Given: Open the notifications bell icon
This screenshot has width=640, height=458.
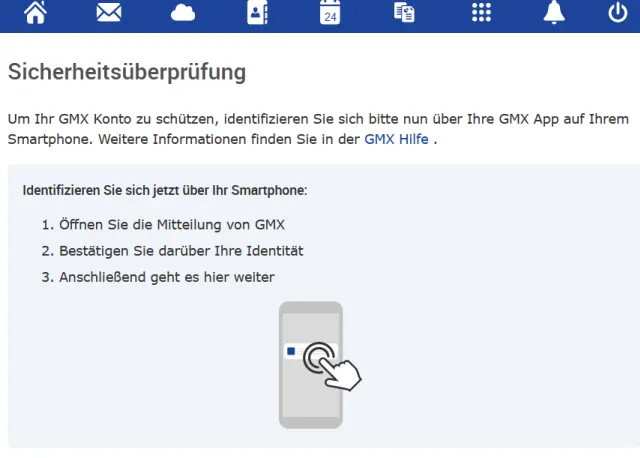Looking at the screenshot, I should coord(554,12).
